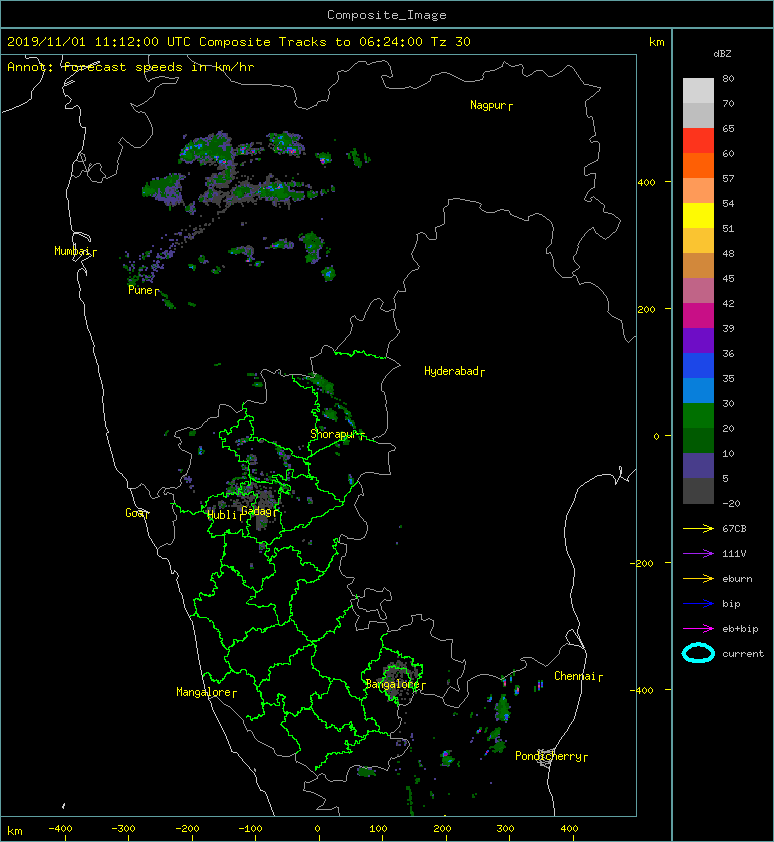Click the yellow 54 dBZ color swatch
This screenshot has width=774, height=842.
pos(698,215)
